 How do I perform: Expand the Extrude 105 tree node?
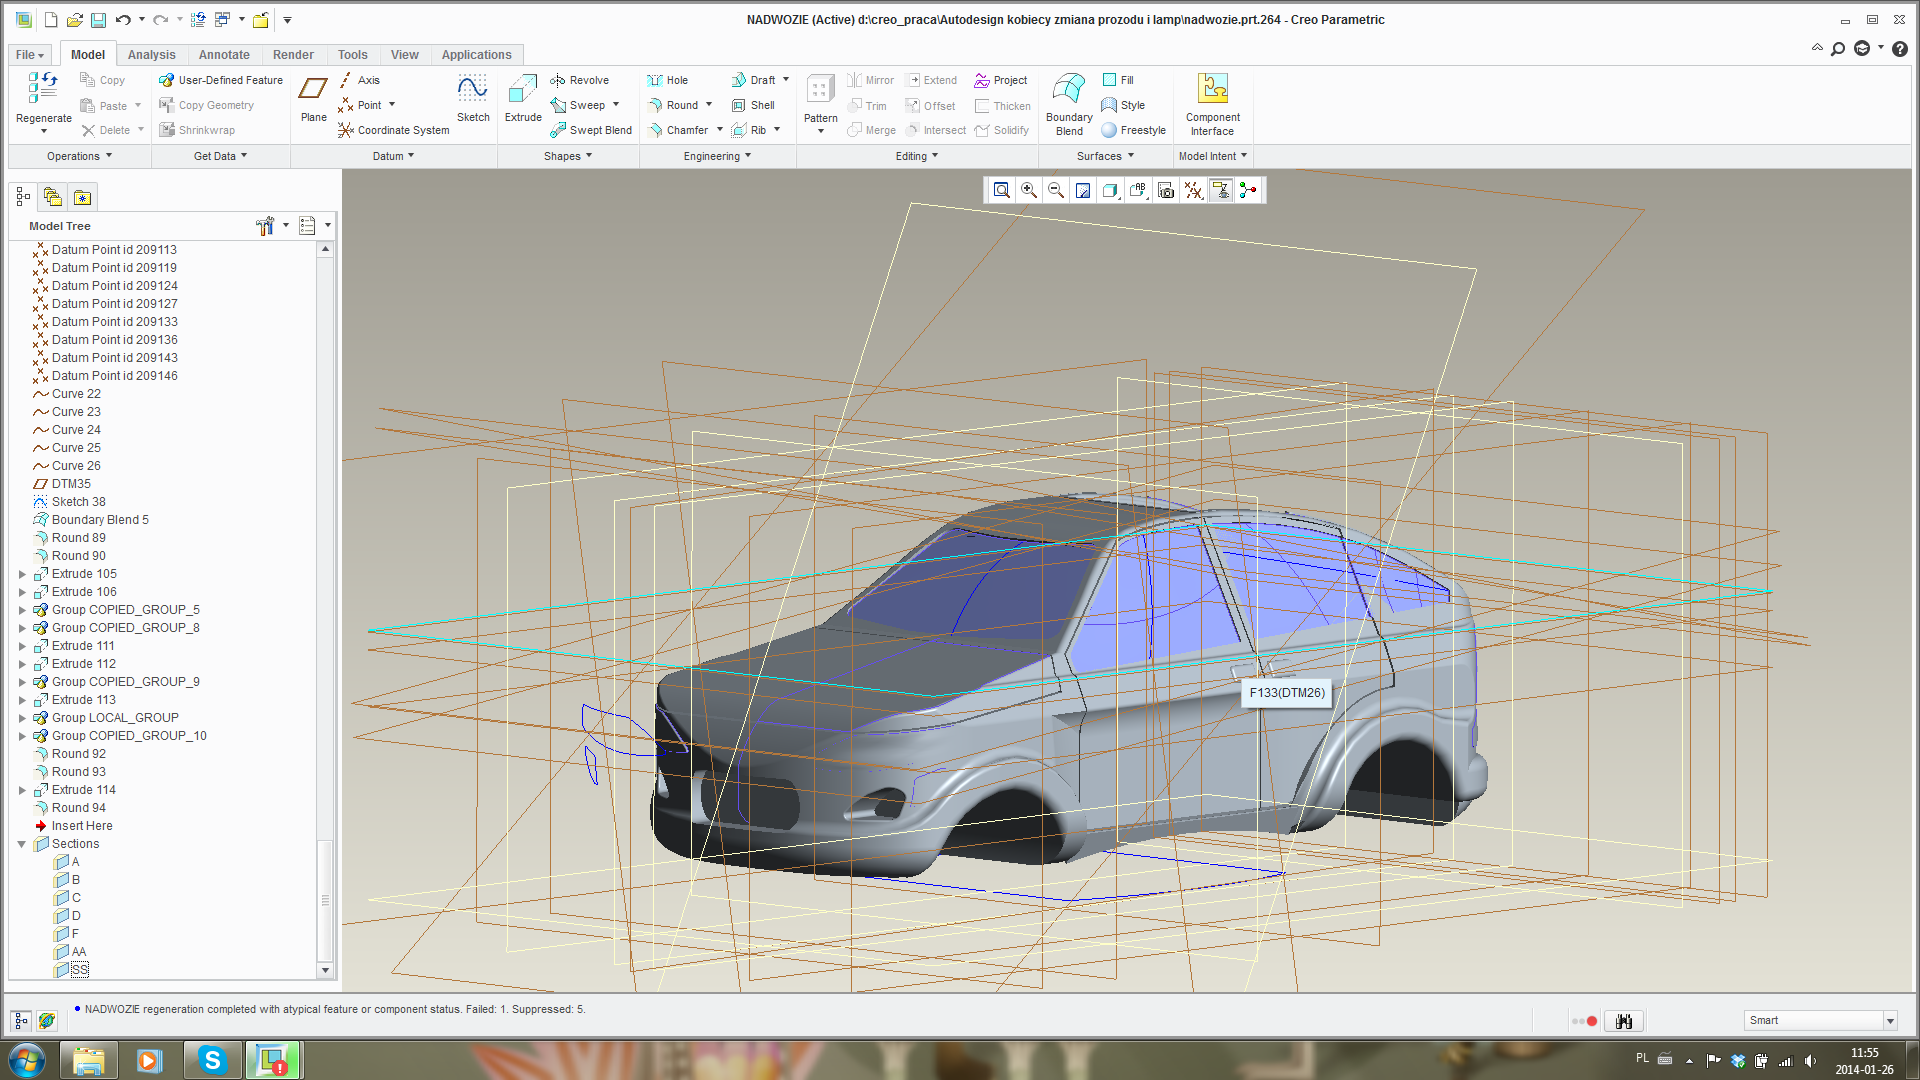coord(22,574)
